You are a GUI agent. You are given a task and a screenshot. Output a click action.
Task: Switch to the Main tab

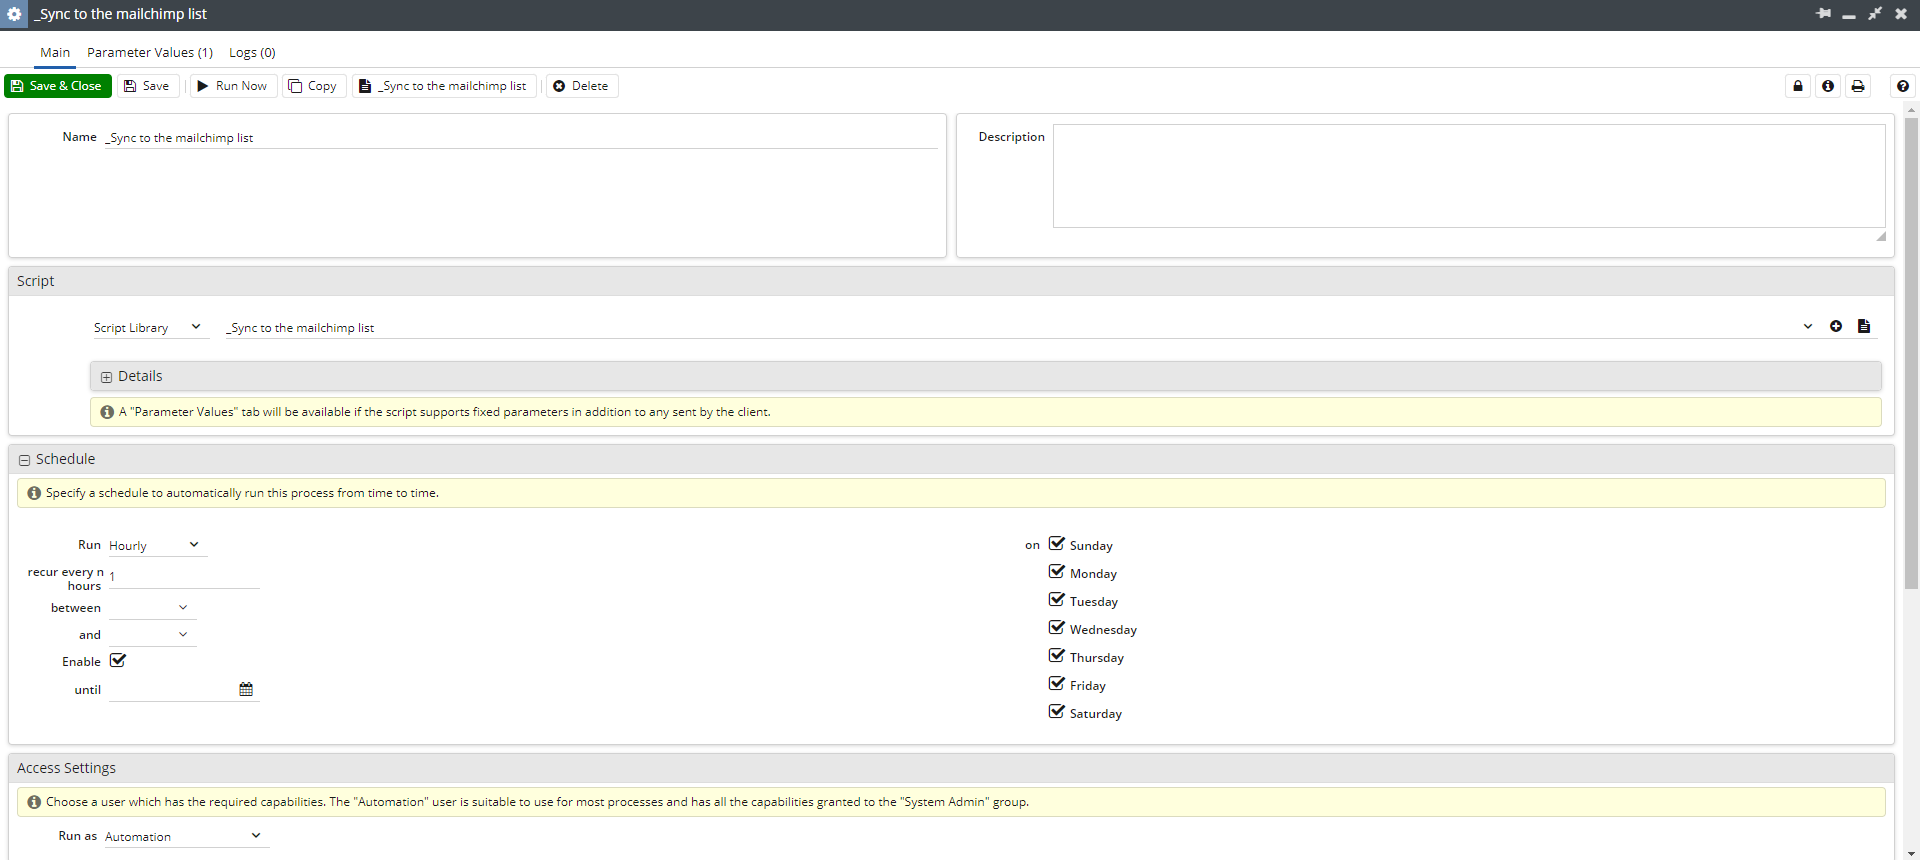(x=55, y=52)
